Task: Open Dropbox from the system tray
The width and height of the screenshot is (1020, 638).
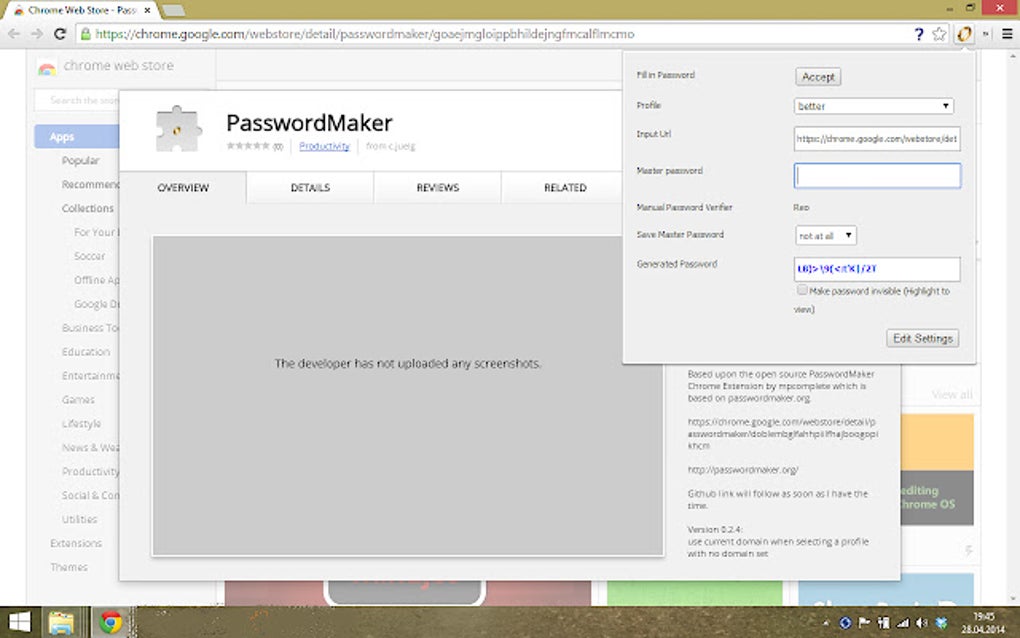Action: [940, 623]
